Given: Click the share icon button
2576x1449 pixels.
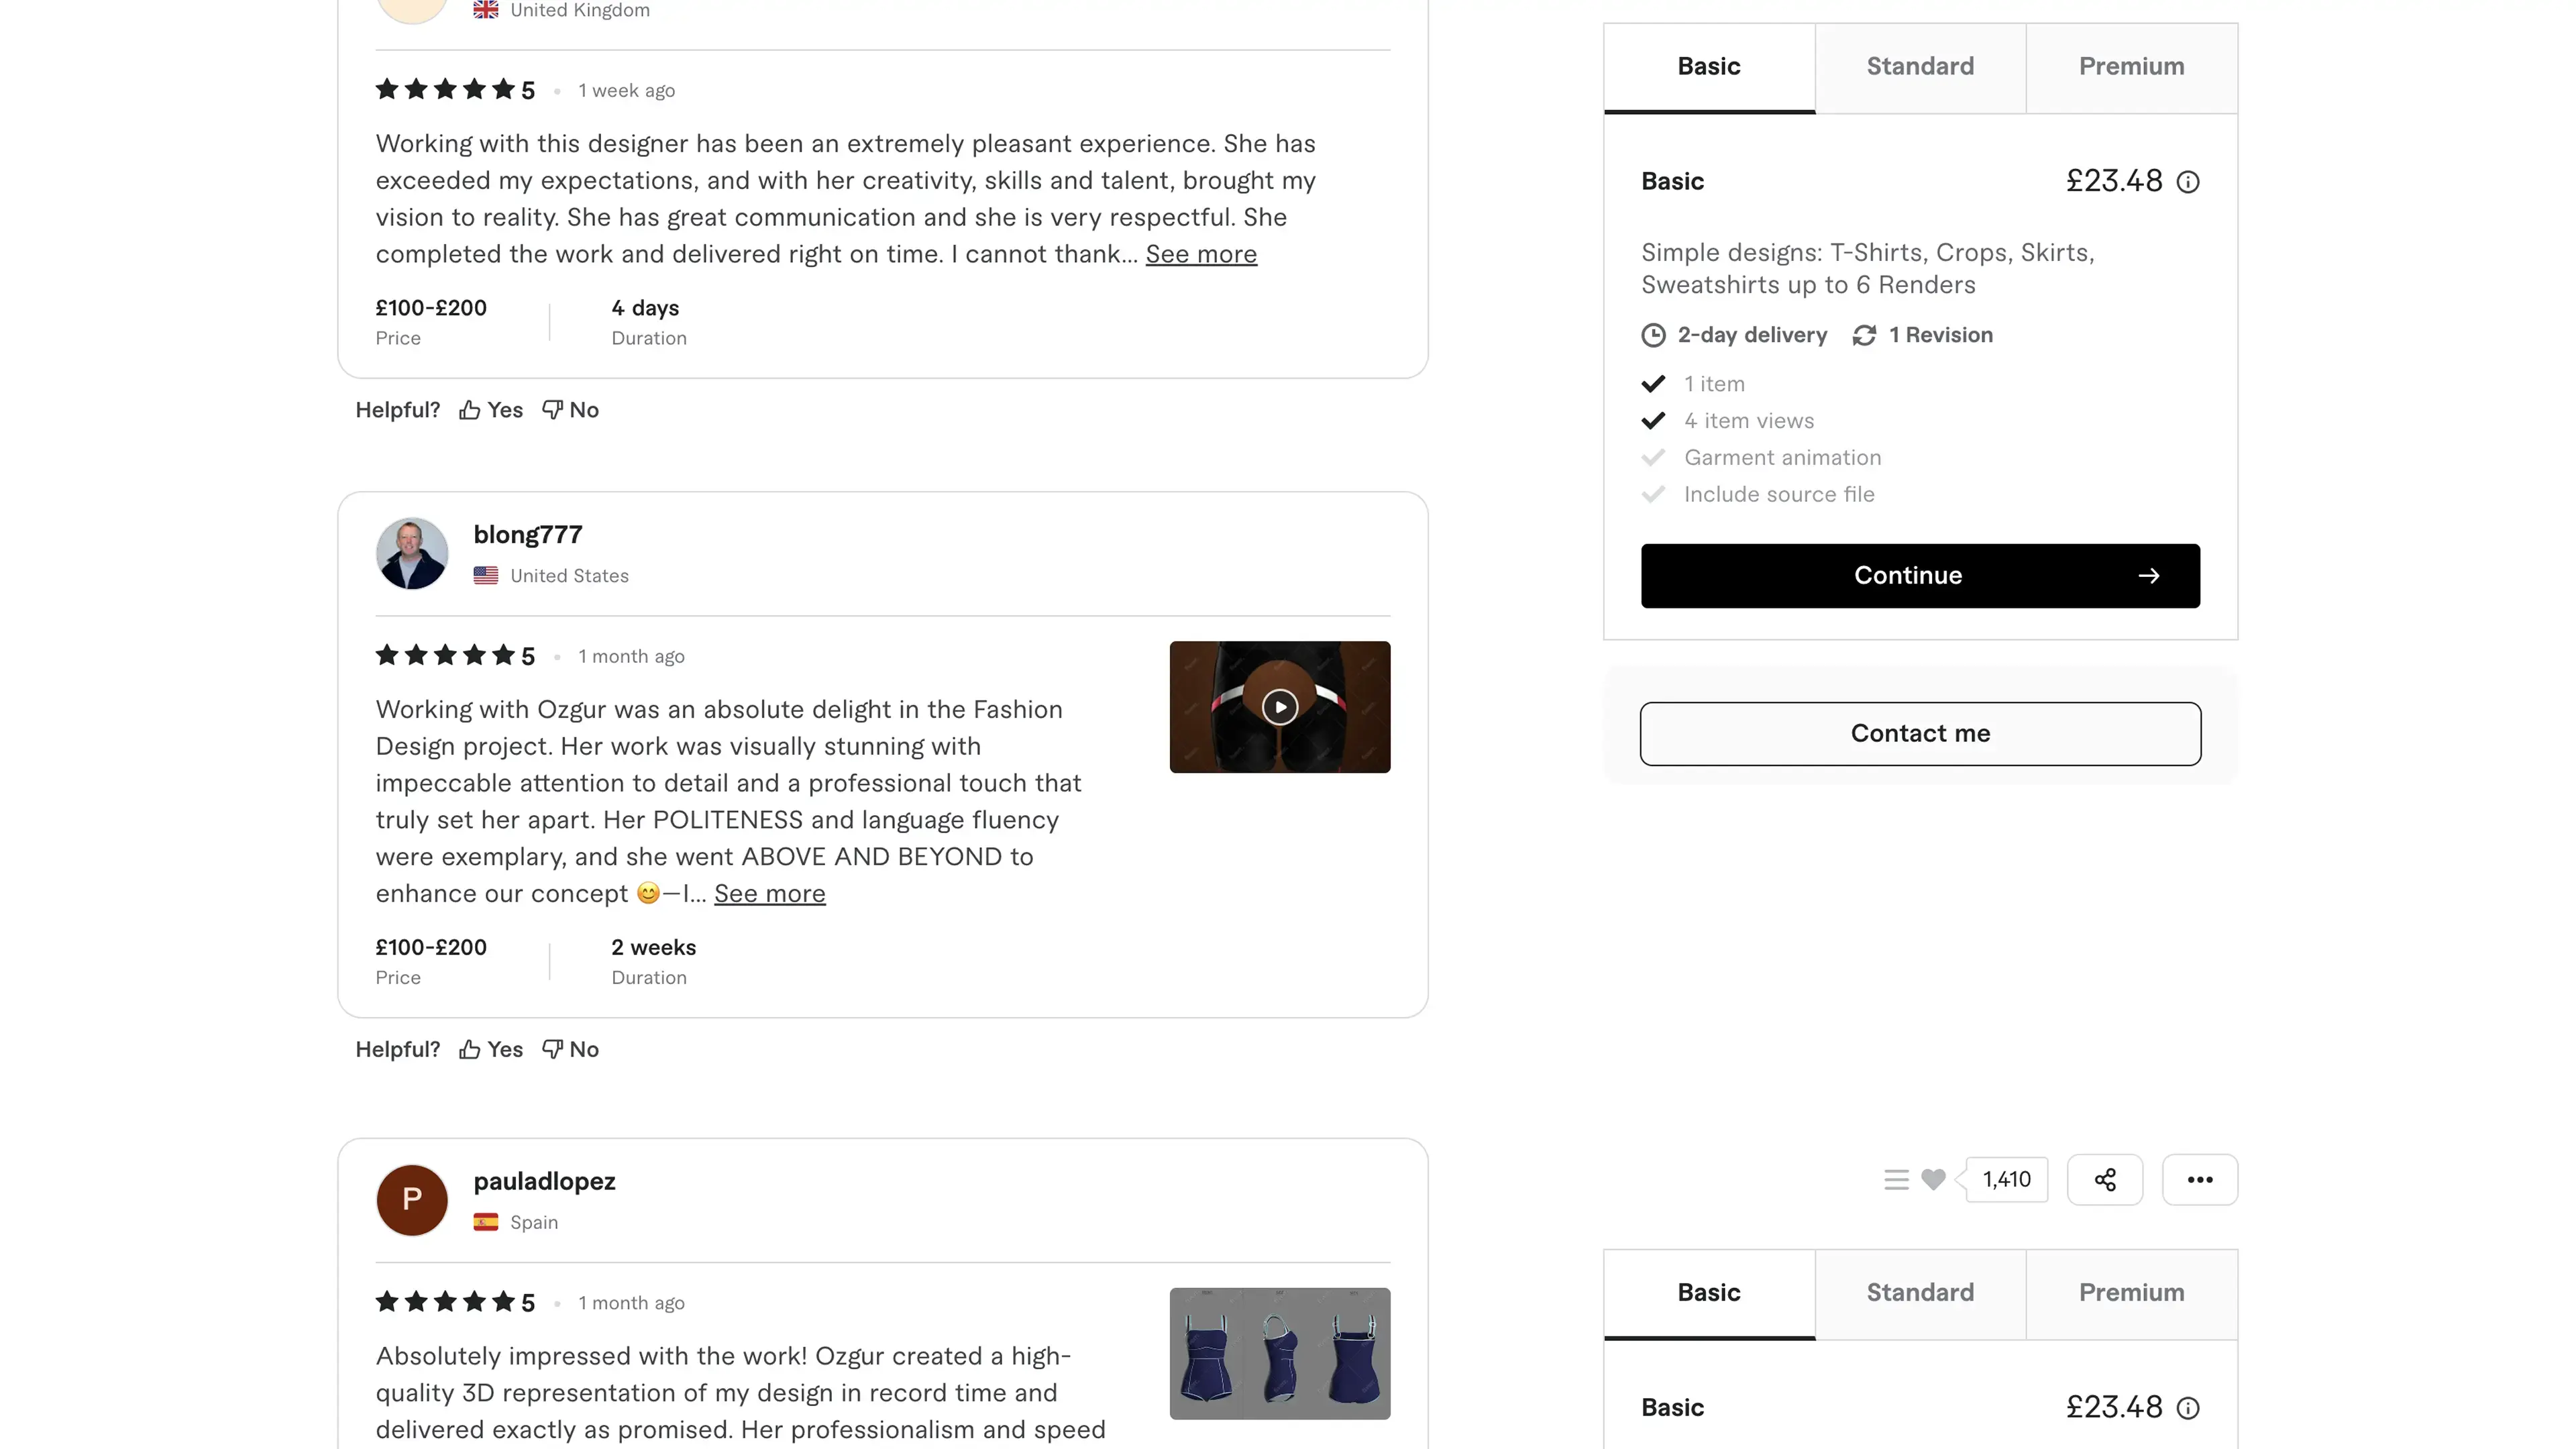Looking at the screenshot, I should (x=2104, y=1180).
